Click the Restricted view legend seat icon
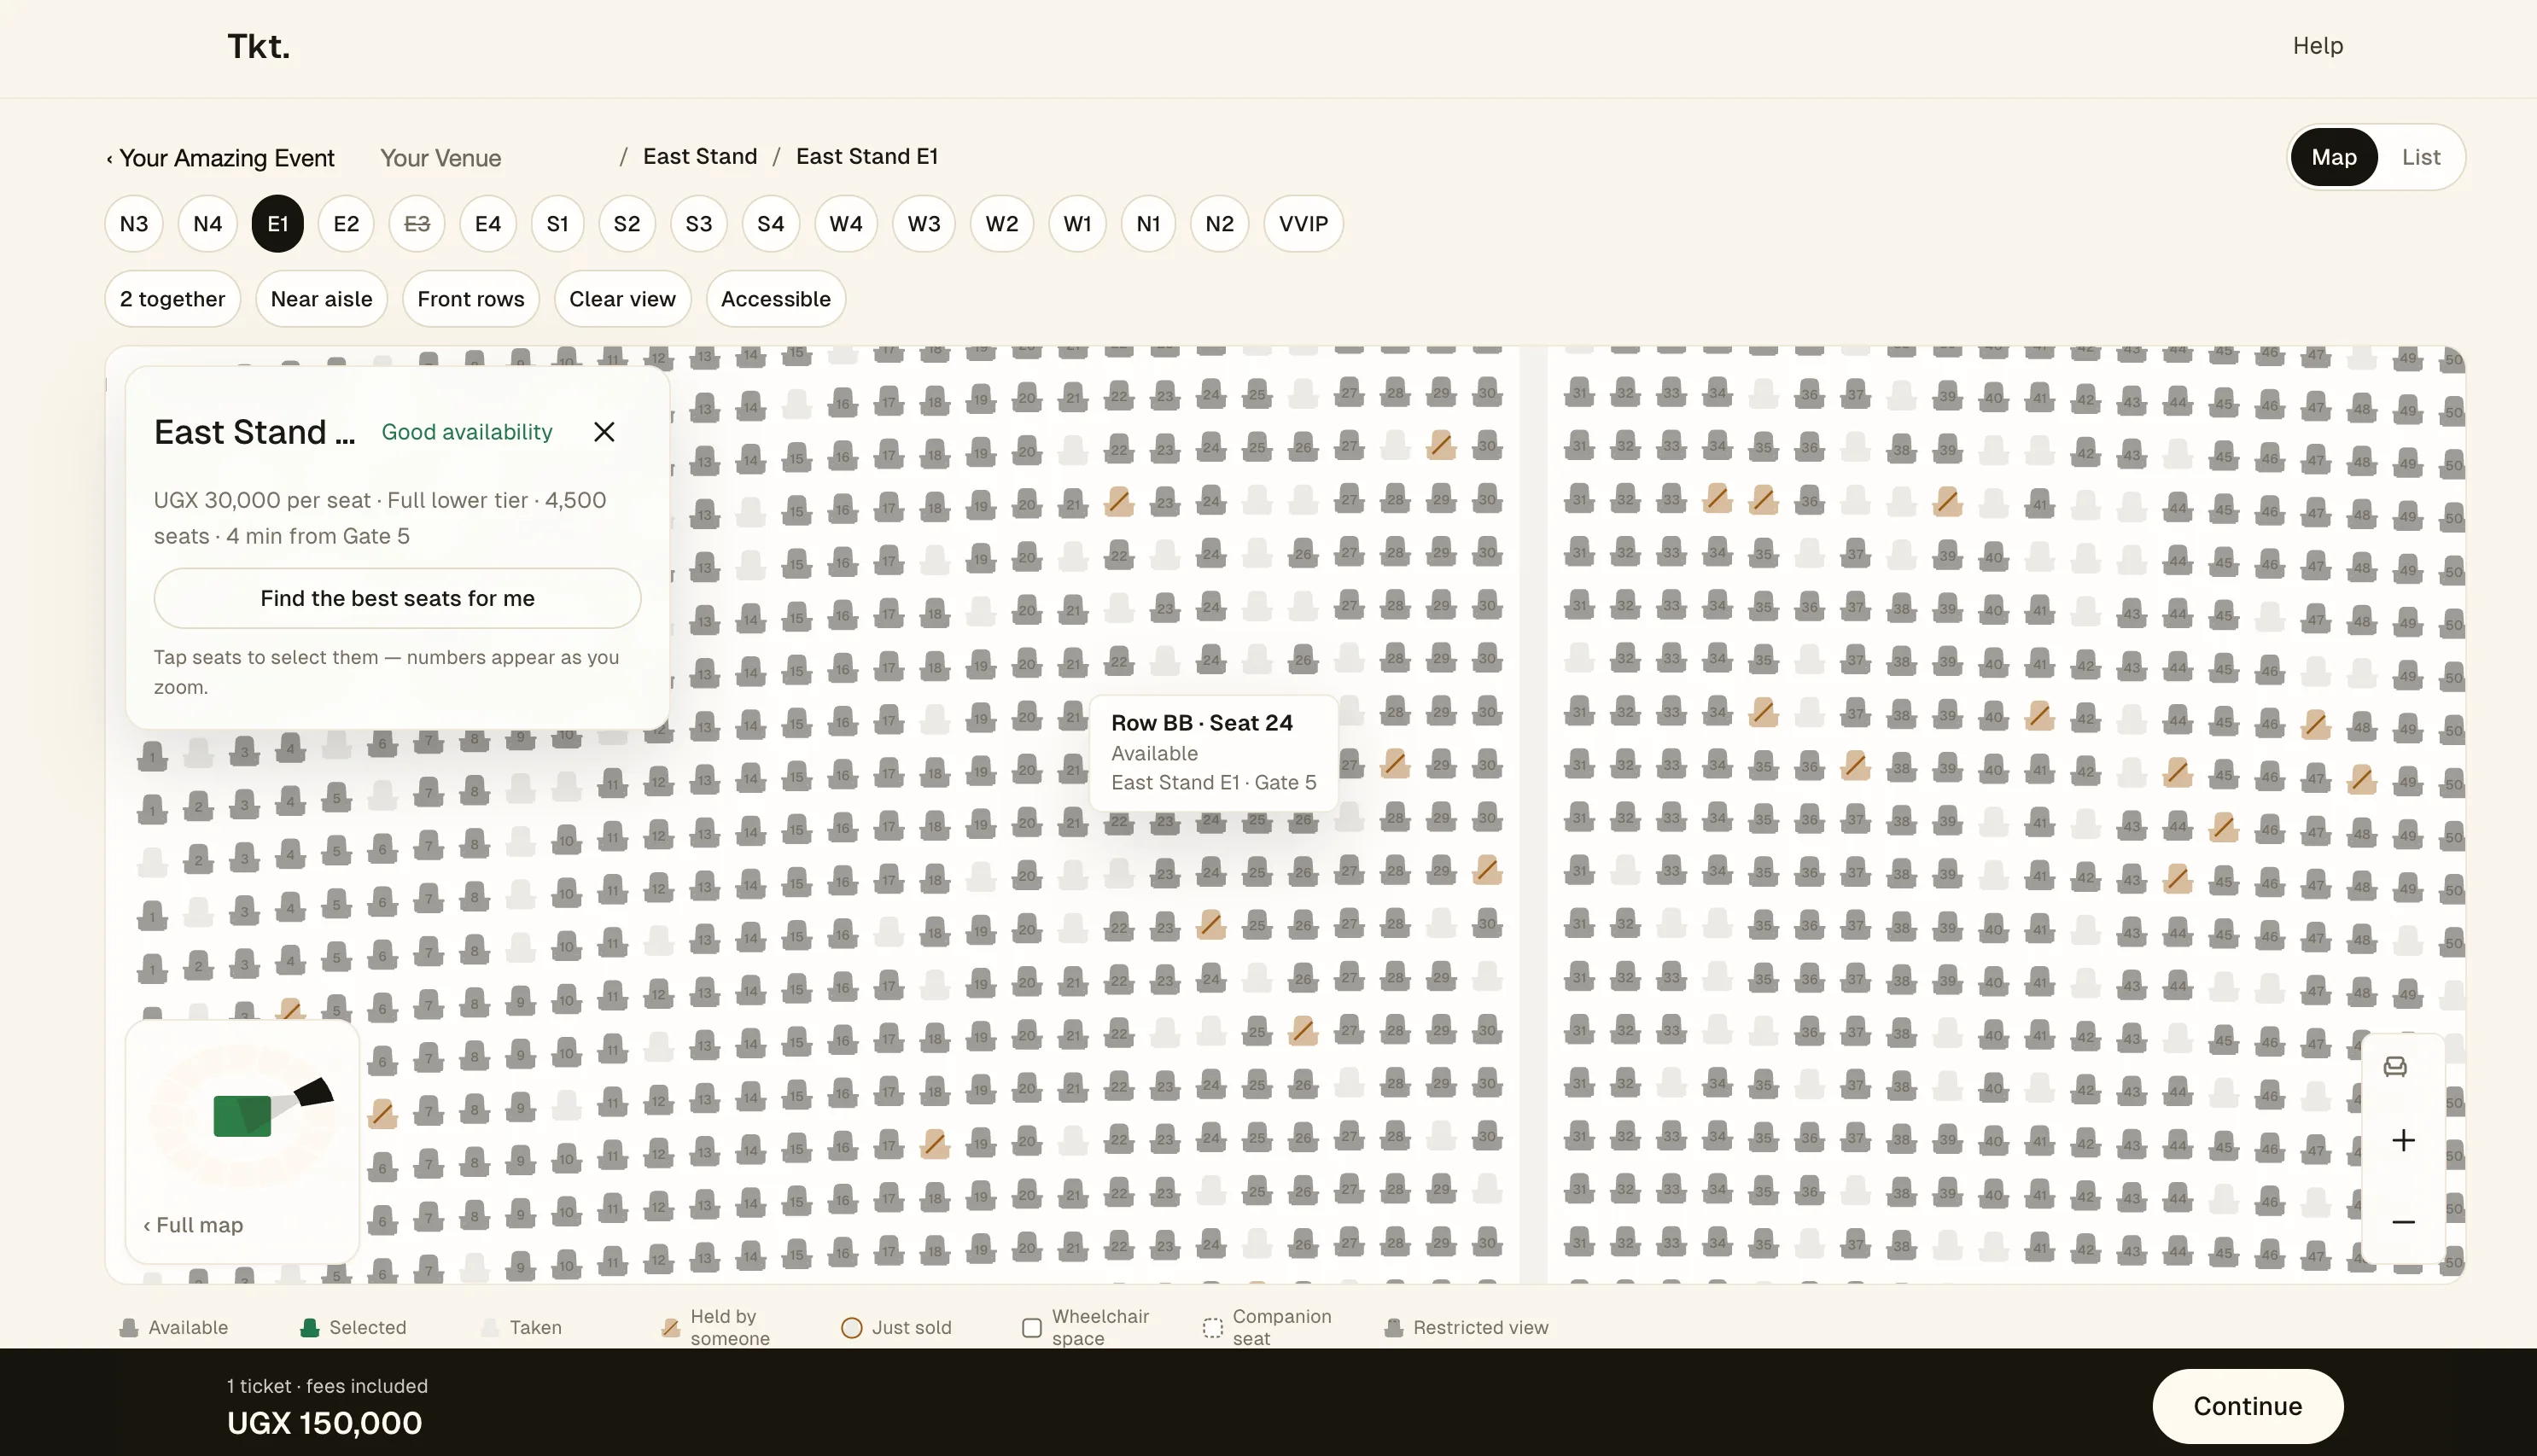This screenshot has width=2537, height=1456. pyautogui.click(x=1393, y=1328)
